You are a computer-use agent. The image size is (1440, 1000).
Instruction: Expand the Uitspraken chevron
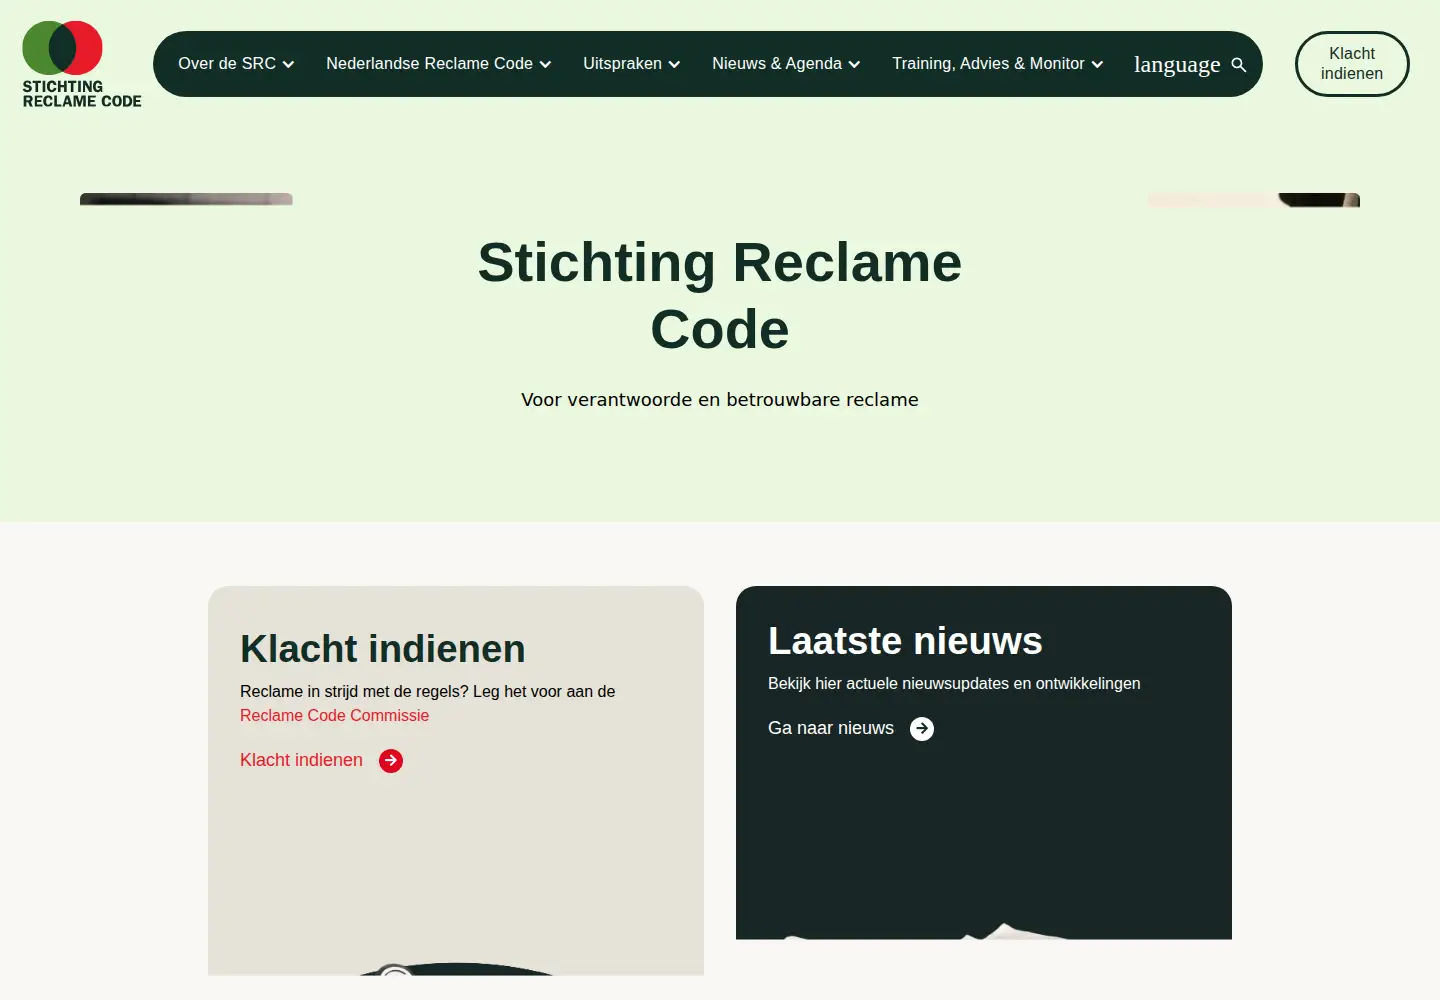pyautogui.click(x=674, y=64)
